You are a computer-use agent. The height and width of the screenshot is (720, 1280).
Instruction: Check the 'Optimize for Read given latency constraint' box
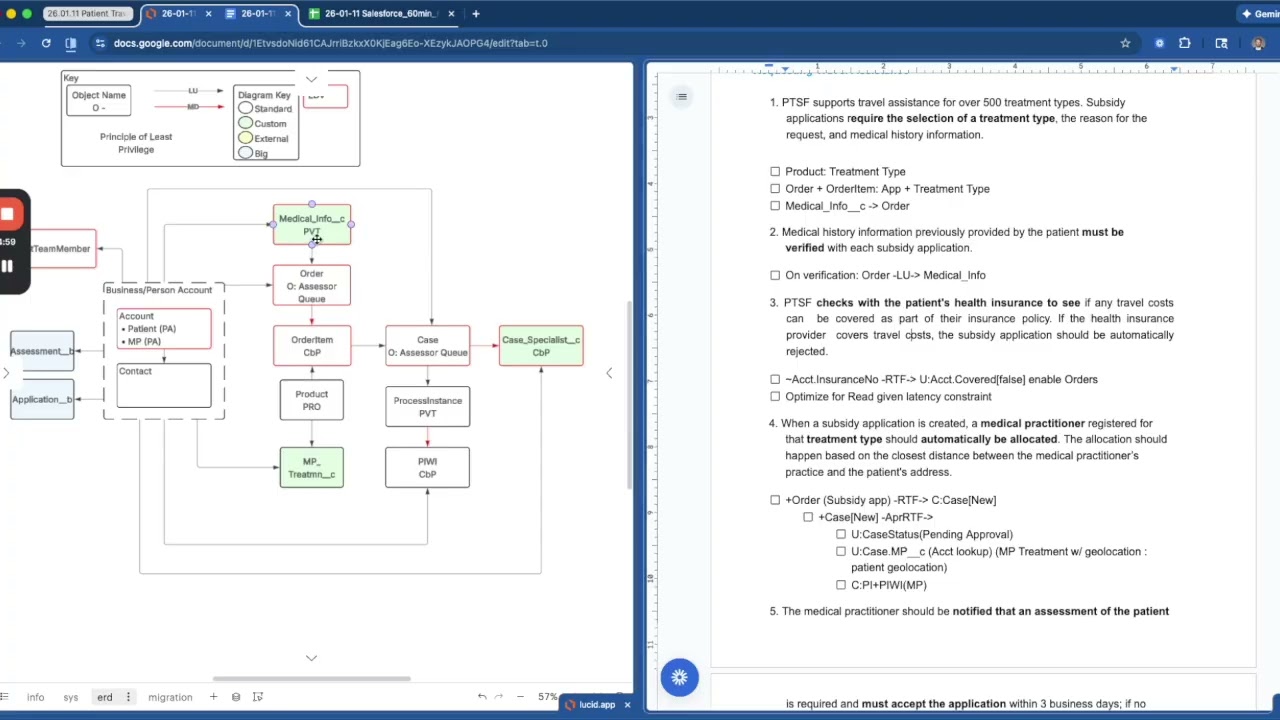(775, 397)
